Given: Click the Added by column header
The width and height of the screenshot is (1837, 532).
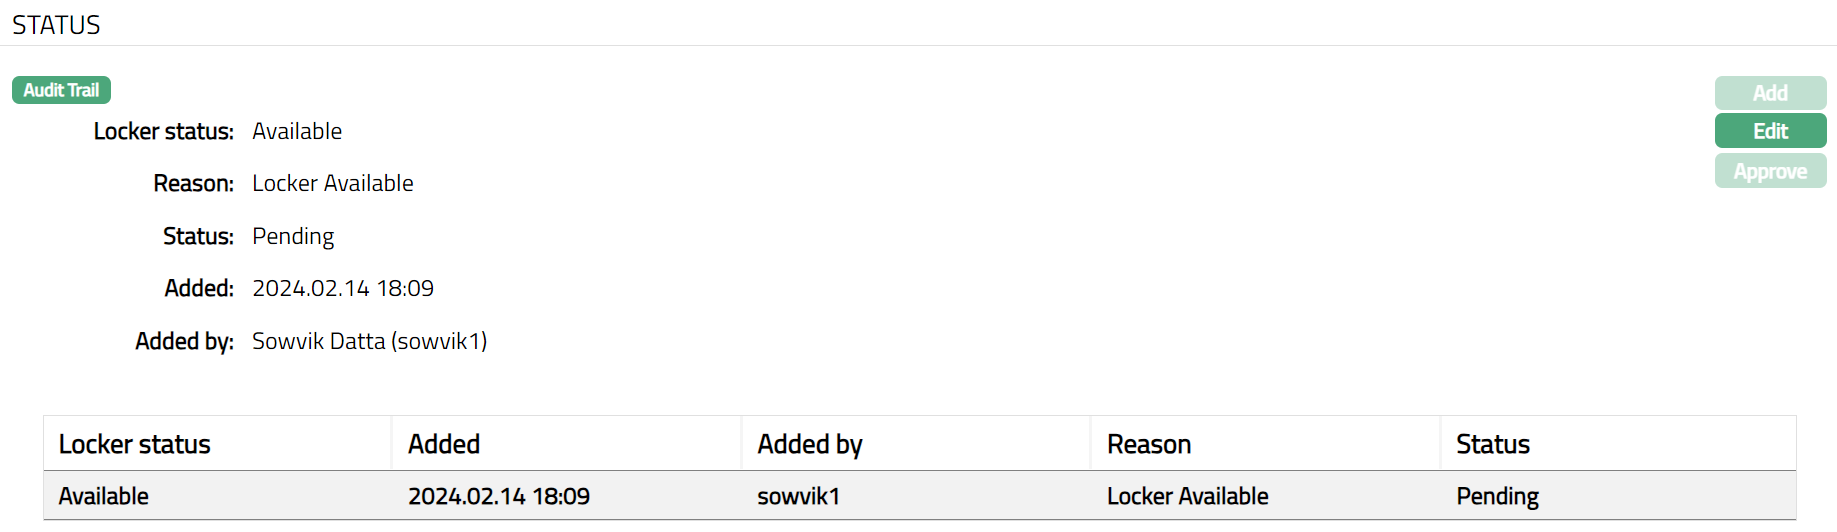Looking at the screenshot, I should 810,444.
